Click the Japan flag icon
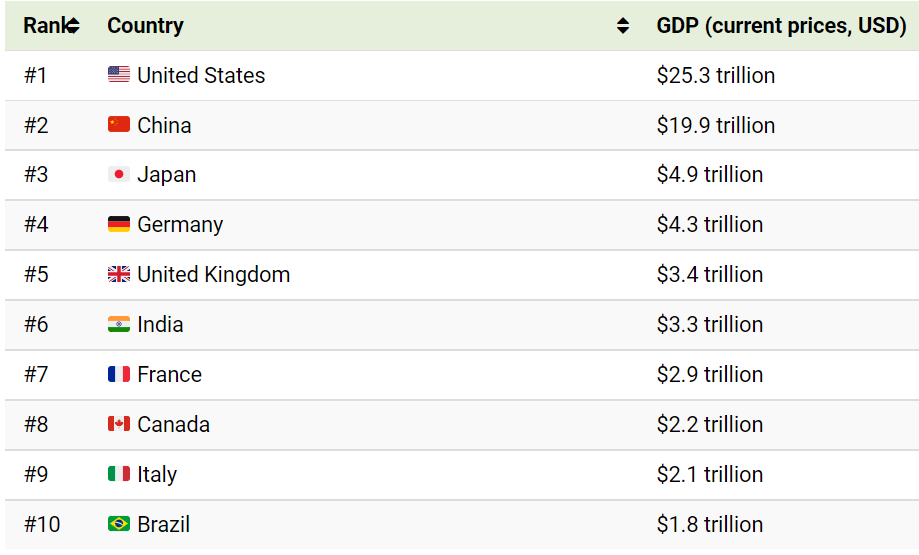The height and width of the screenshot is (555, 919). (119, 174)
